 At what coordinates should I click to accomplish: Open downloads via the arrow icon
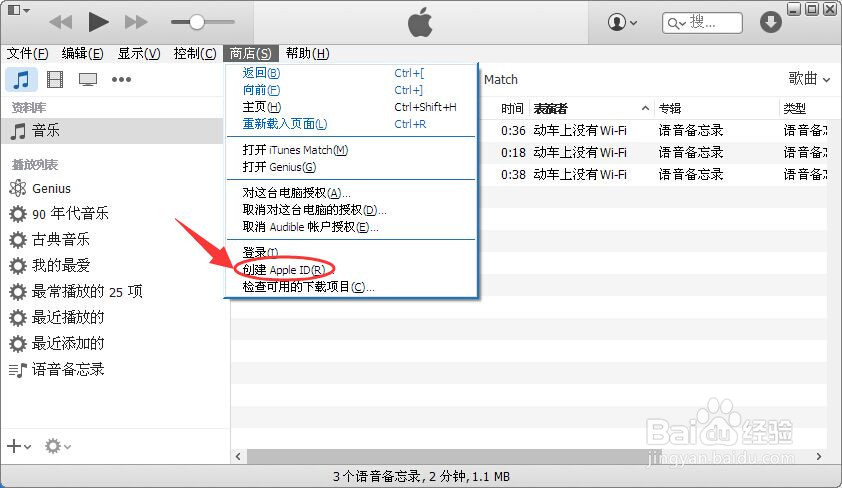click(x=771, y=22)
